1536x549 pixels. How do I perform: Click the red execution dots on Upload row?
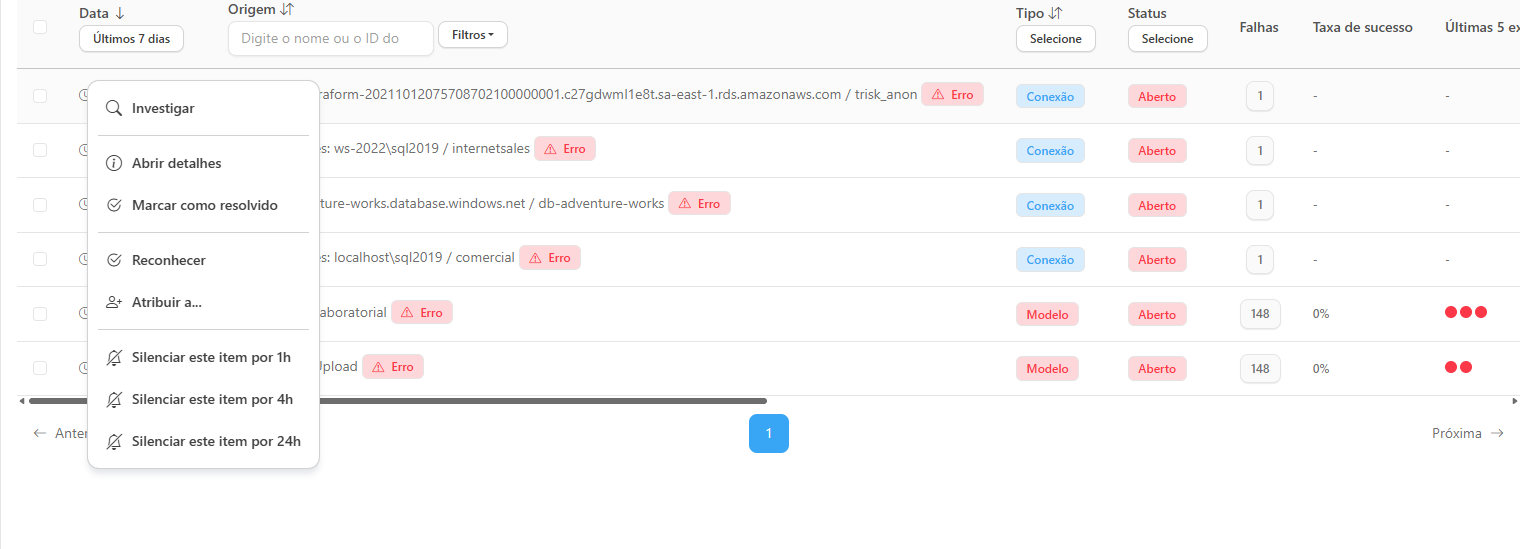click(1458, 367)
